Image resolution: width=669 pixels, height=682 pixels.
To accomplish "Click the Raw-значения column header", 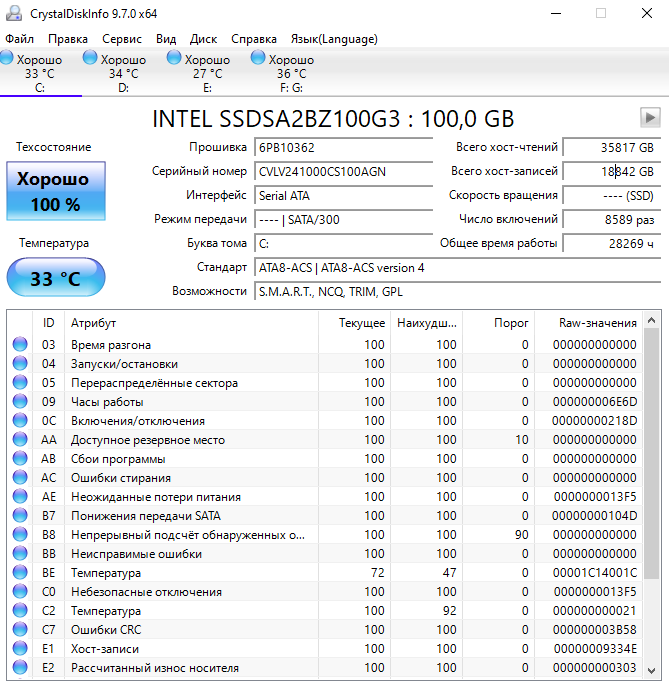I will pyautogui.click(x=598, y=323).
